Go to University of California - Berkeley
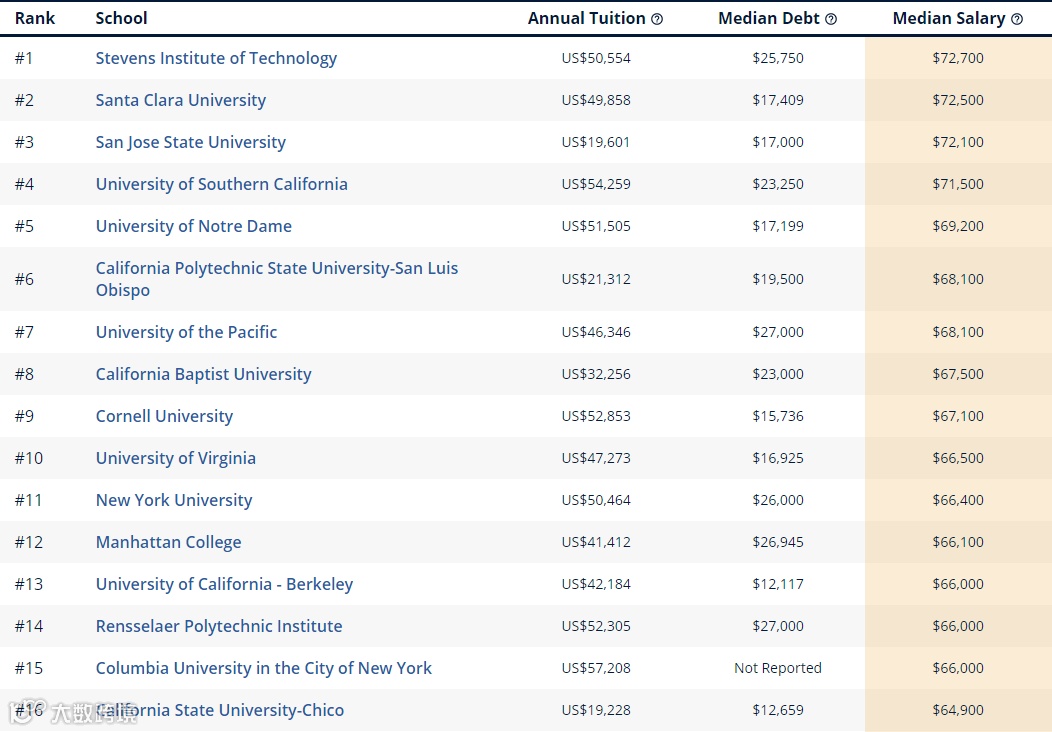 click(224, 584)
